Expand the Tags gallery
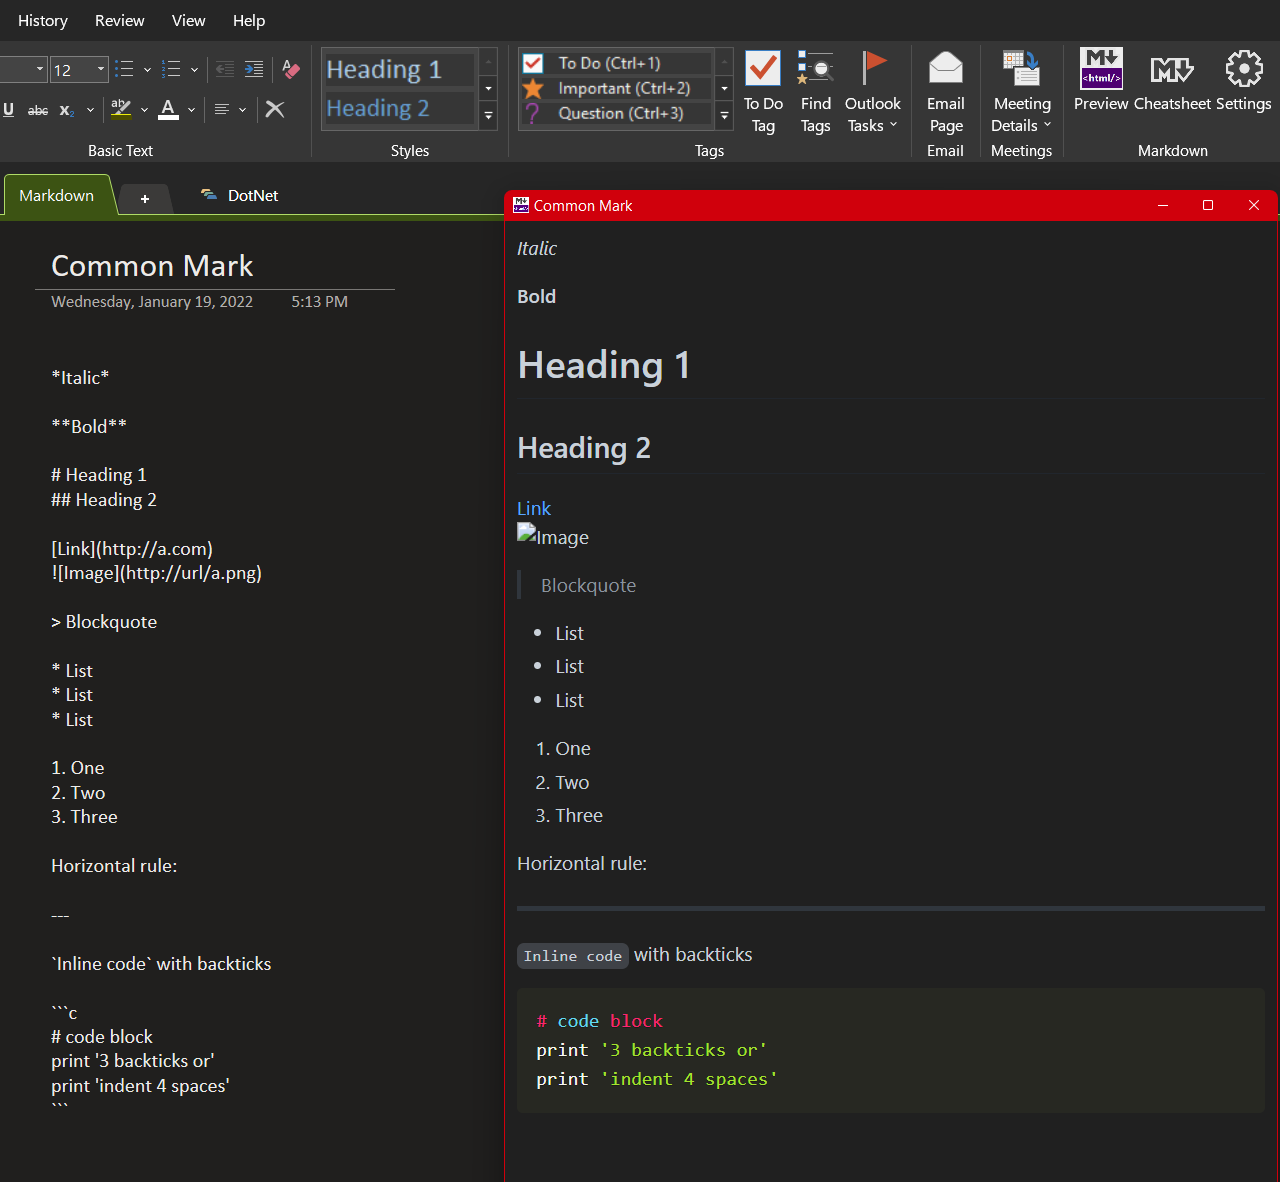 click(724, 116)
